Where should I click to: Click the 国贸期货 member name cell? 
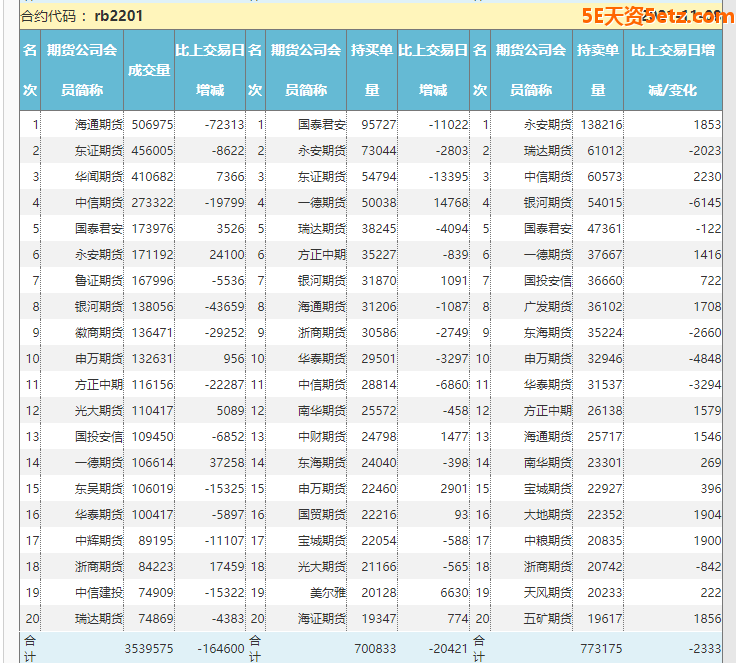click(322, 515)
